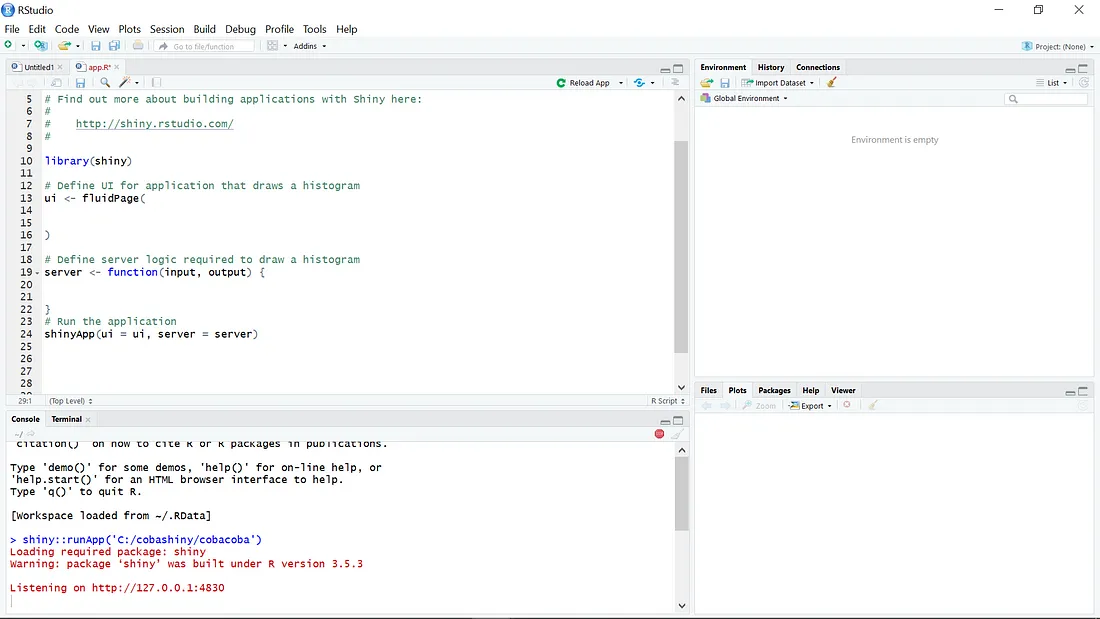
Task: Click the clear console broom icon
Action: 677,434
